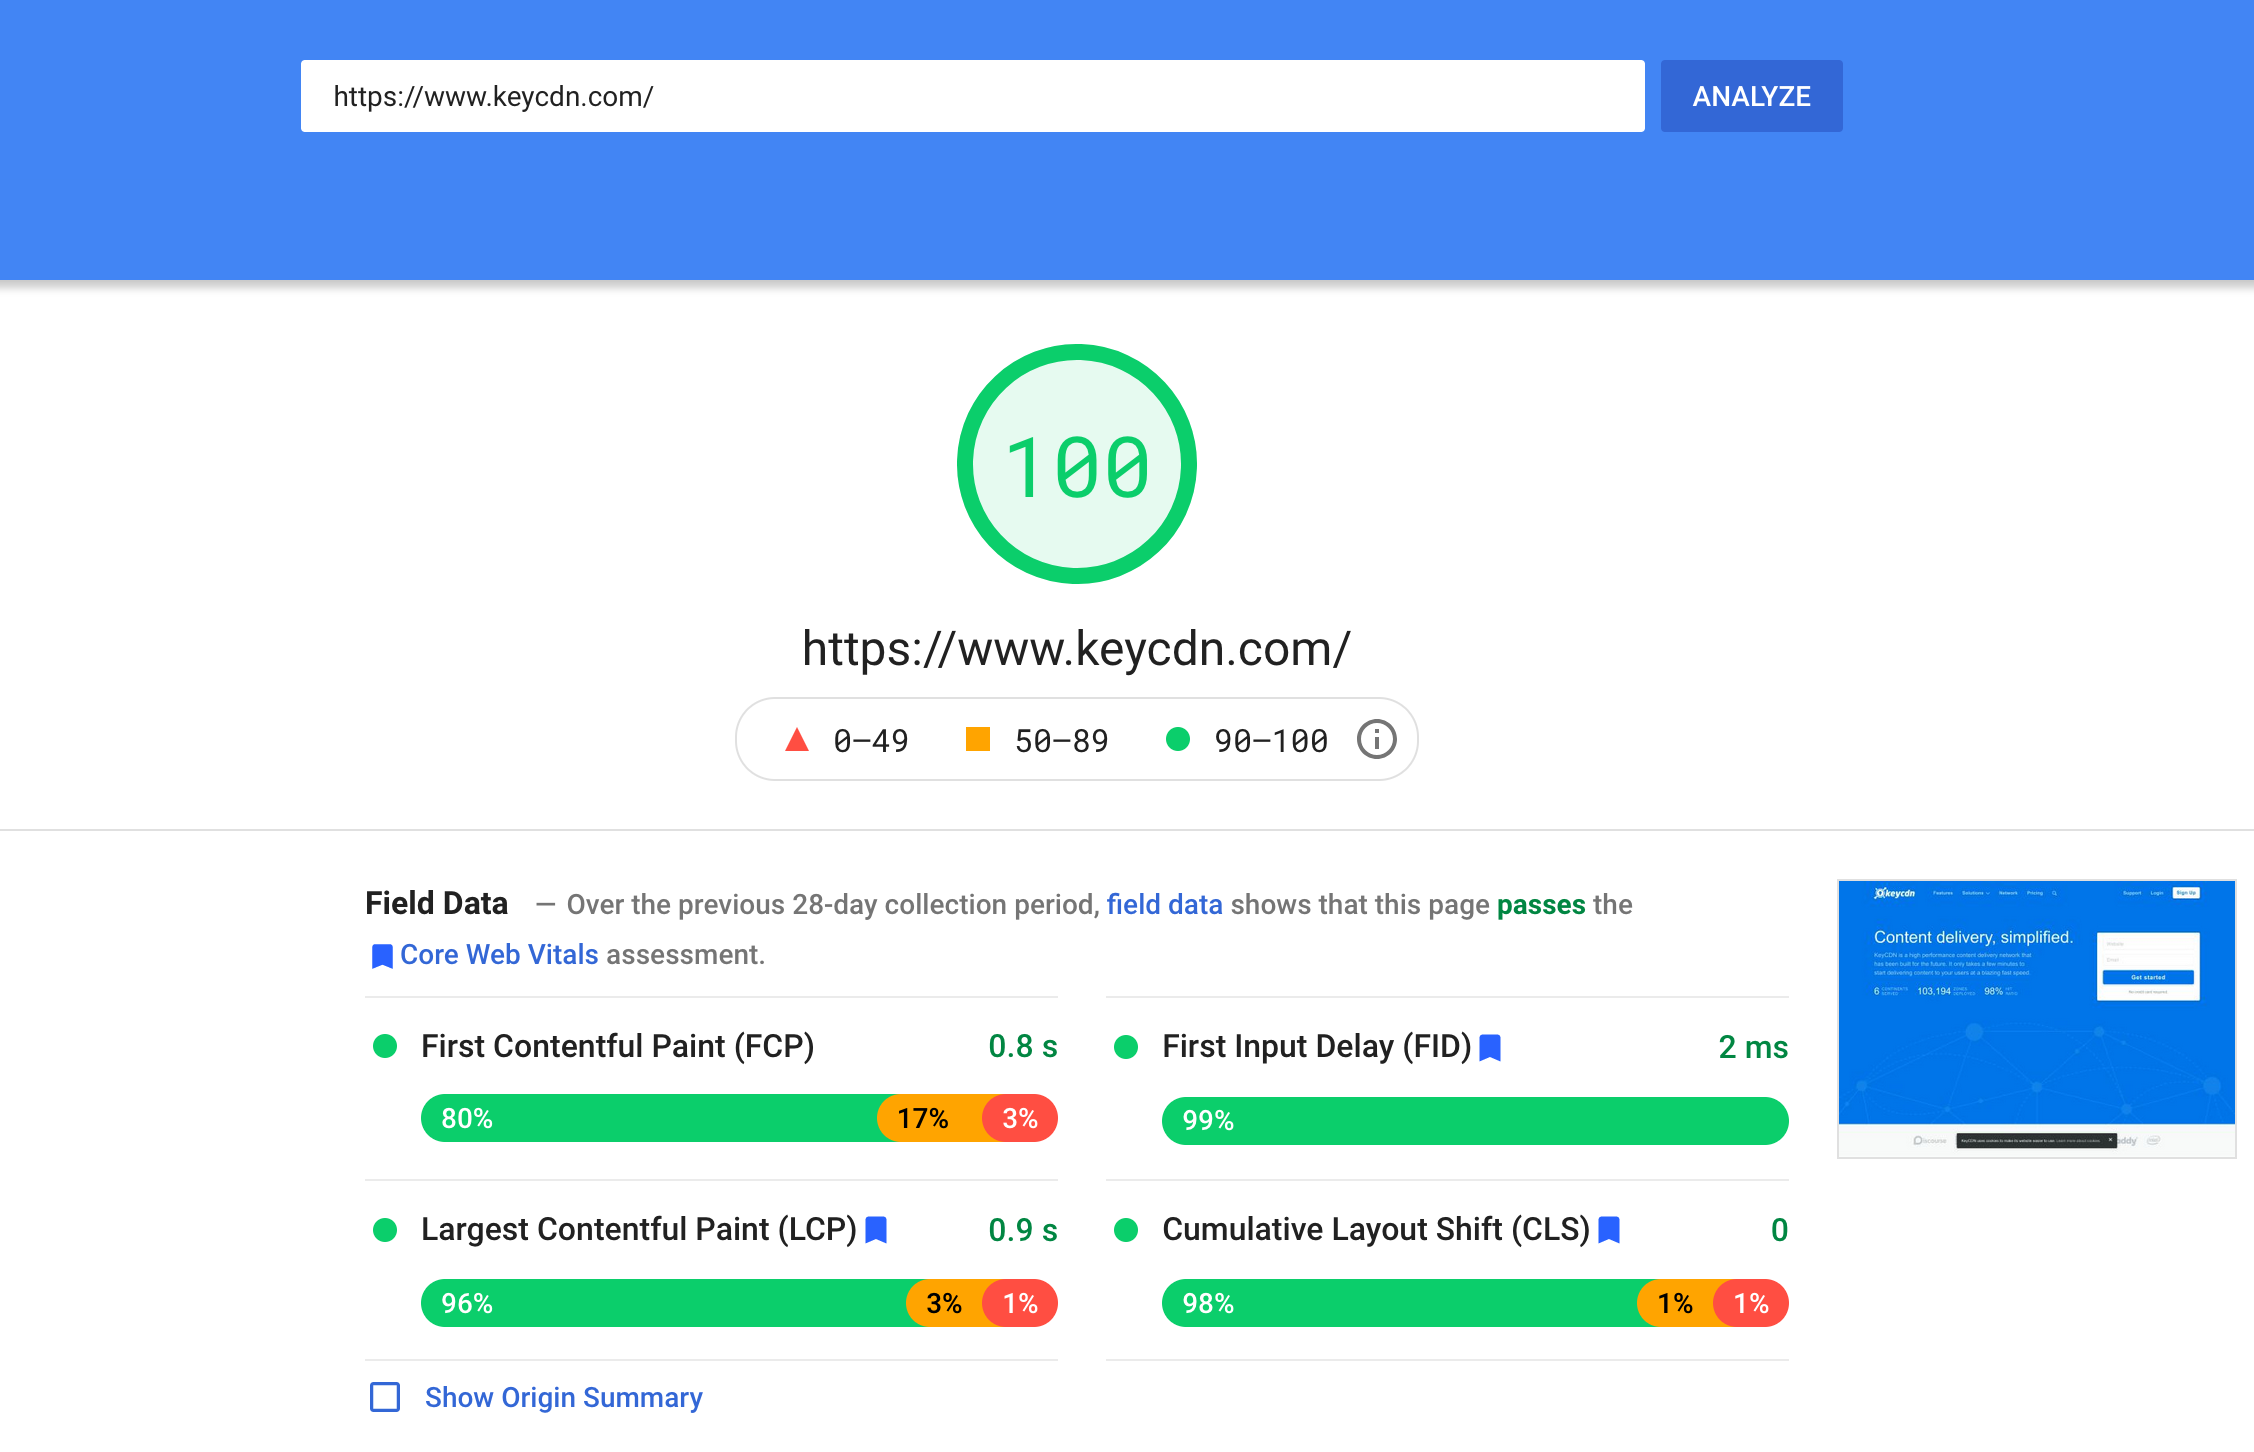Click the 100 performance score gauge
The height and width of the screenshot is (1452, 2254).
[x=1077, y=464]
